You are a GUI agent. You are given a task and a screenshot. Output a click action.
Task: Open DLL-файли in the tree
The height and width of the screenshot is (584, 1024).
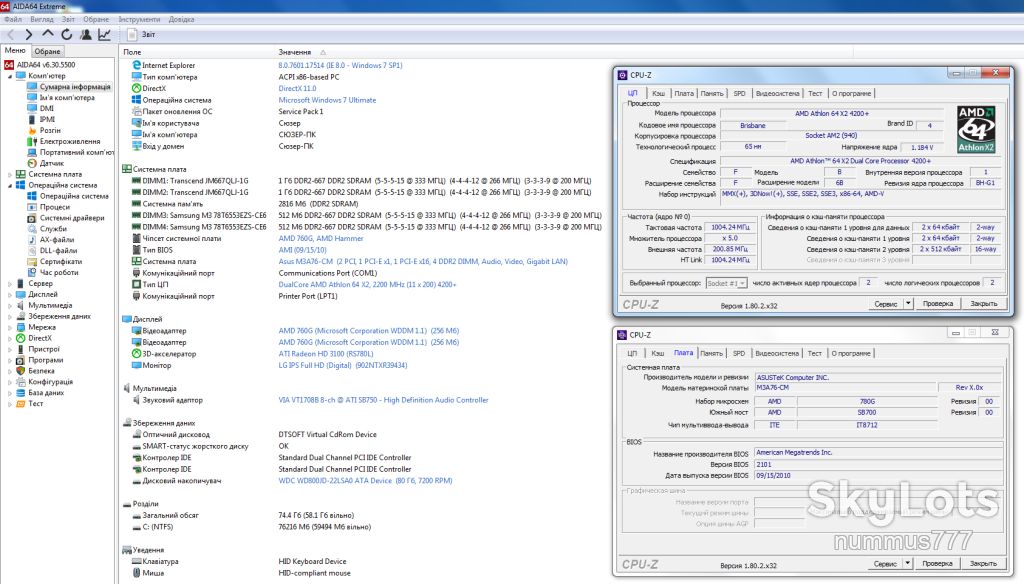(x=58, y=251)
